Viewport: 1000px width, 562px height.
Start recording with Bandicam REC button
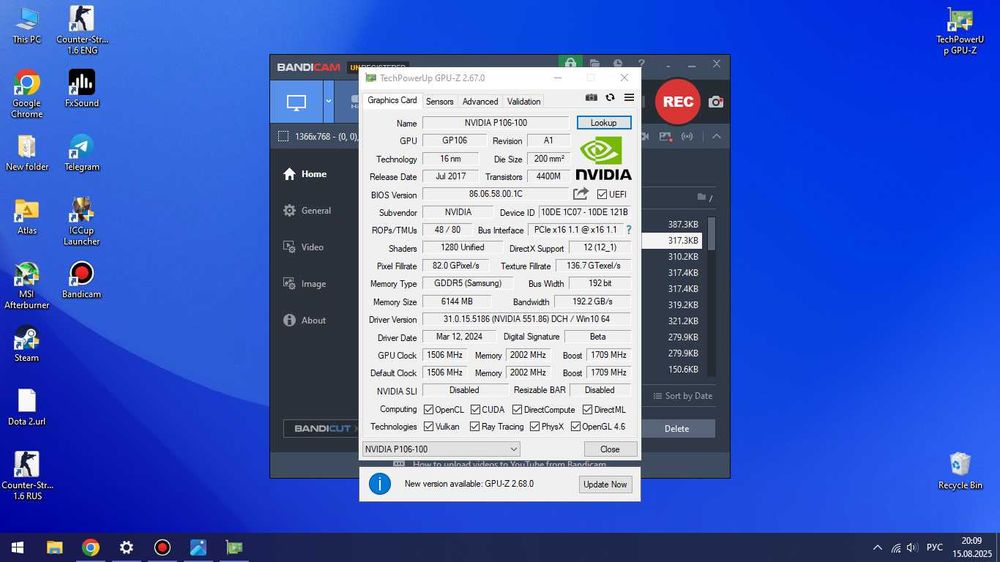click(677, 101)
